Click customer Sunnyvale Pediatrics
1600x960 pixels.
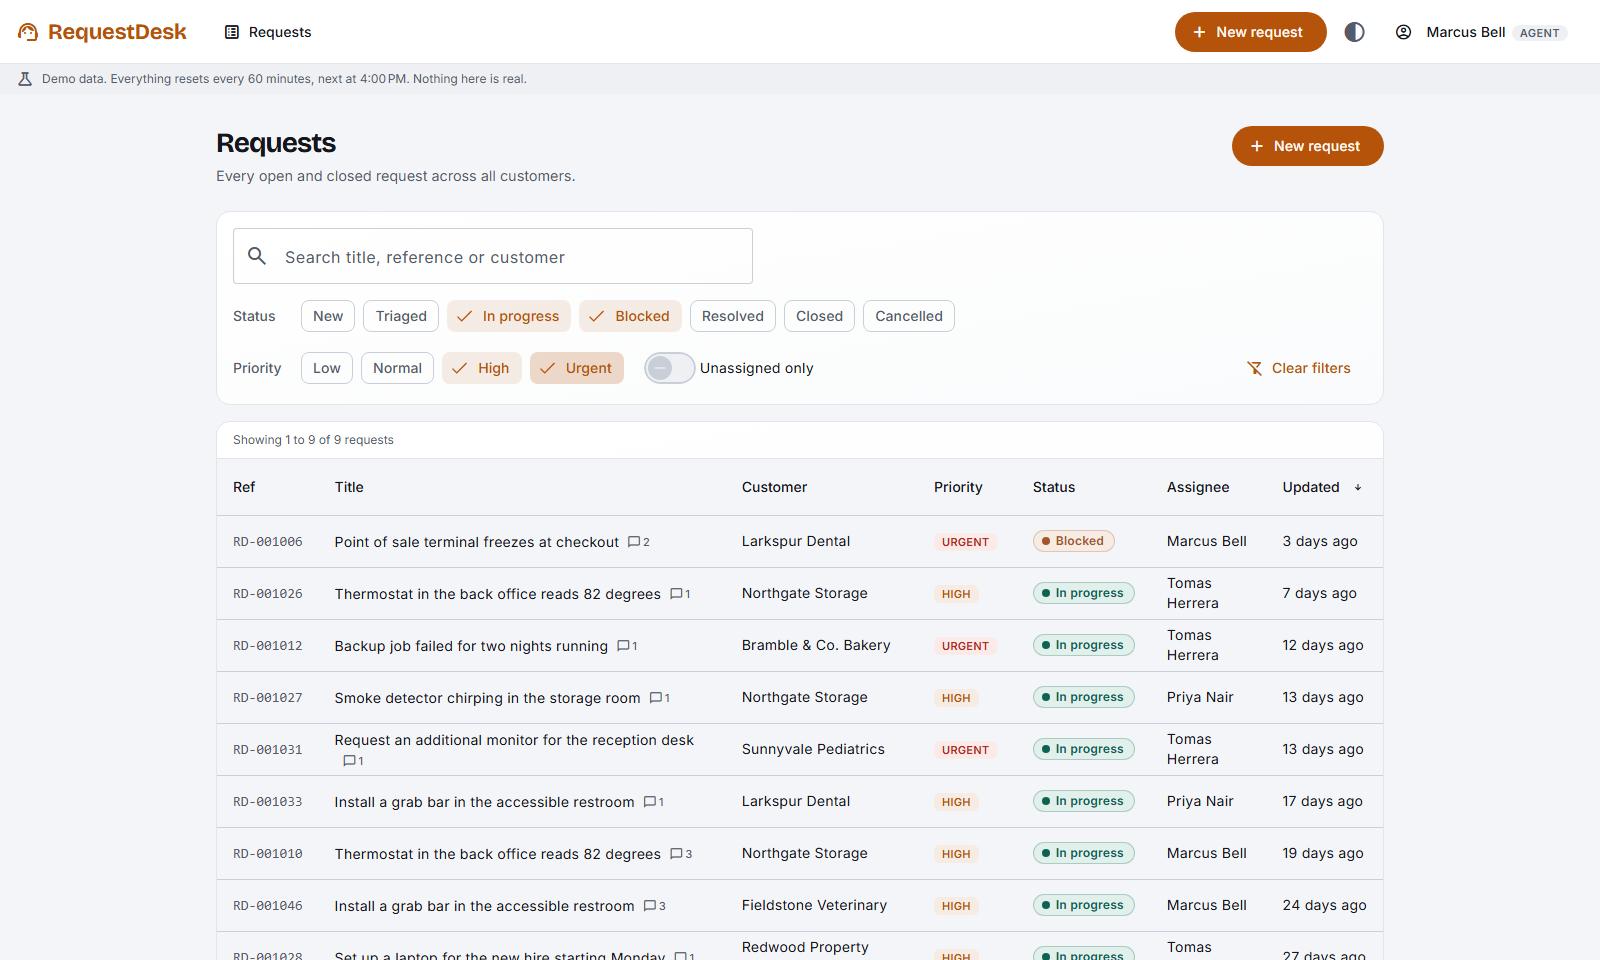point(813,749)
